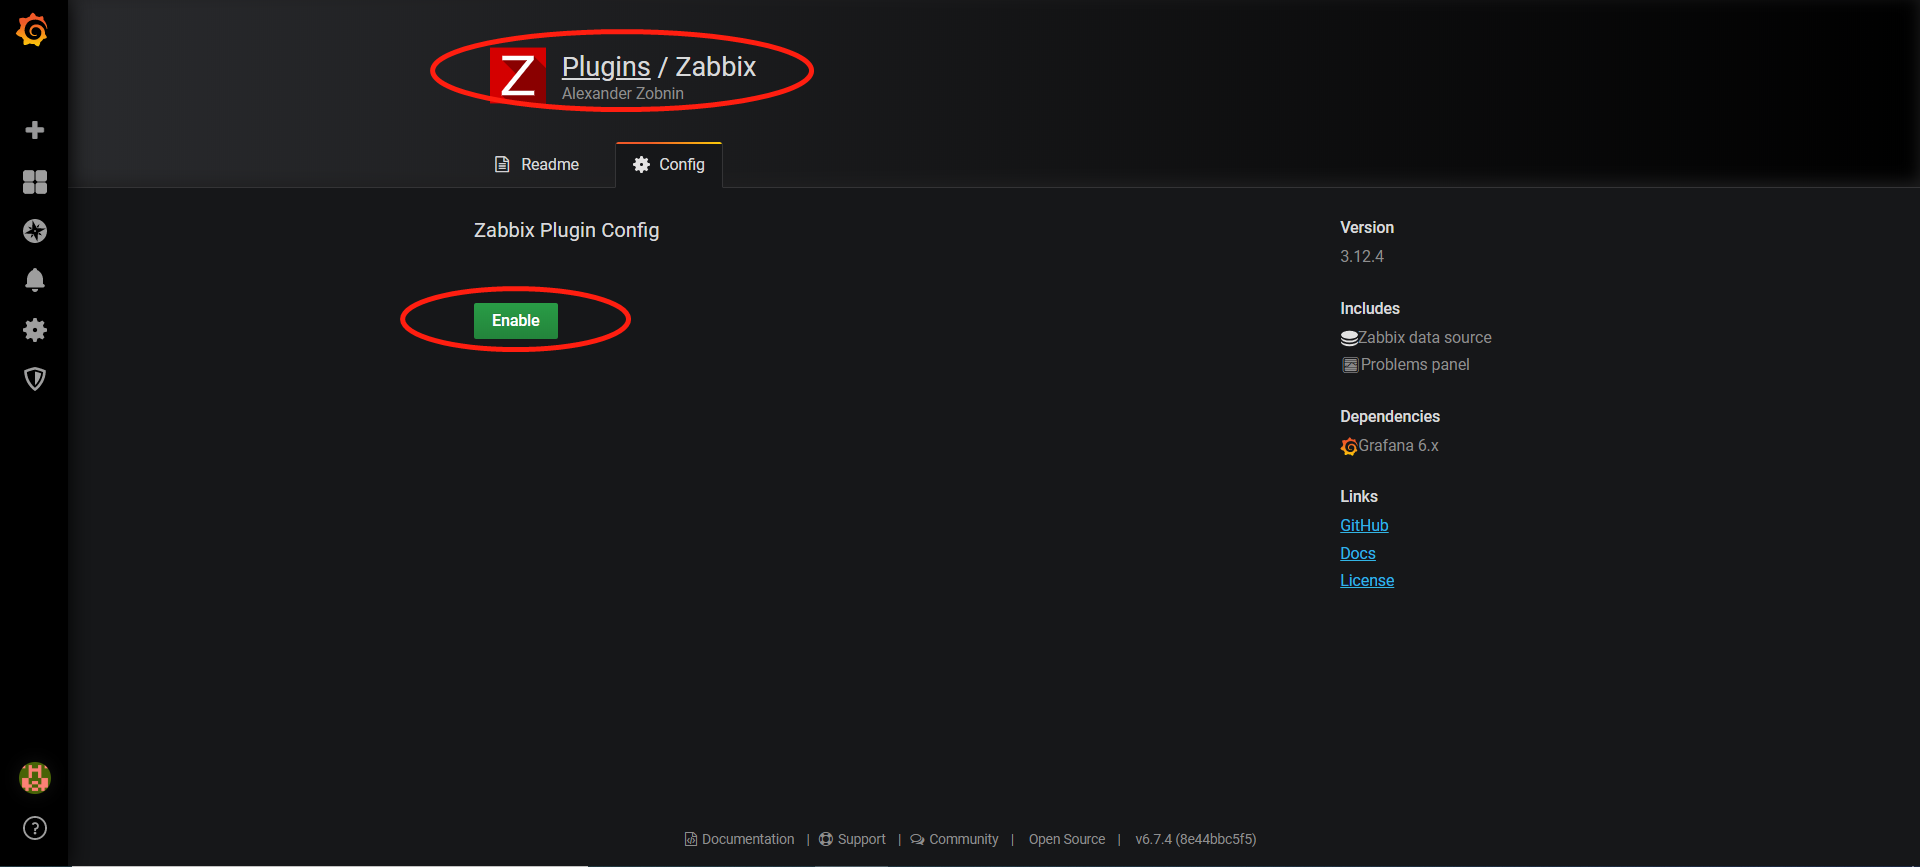
Task: Open the Grafana home logo
Action: click(33, 30)
